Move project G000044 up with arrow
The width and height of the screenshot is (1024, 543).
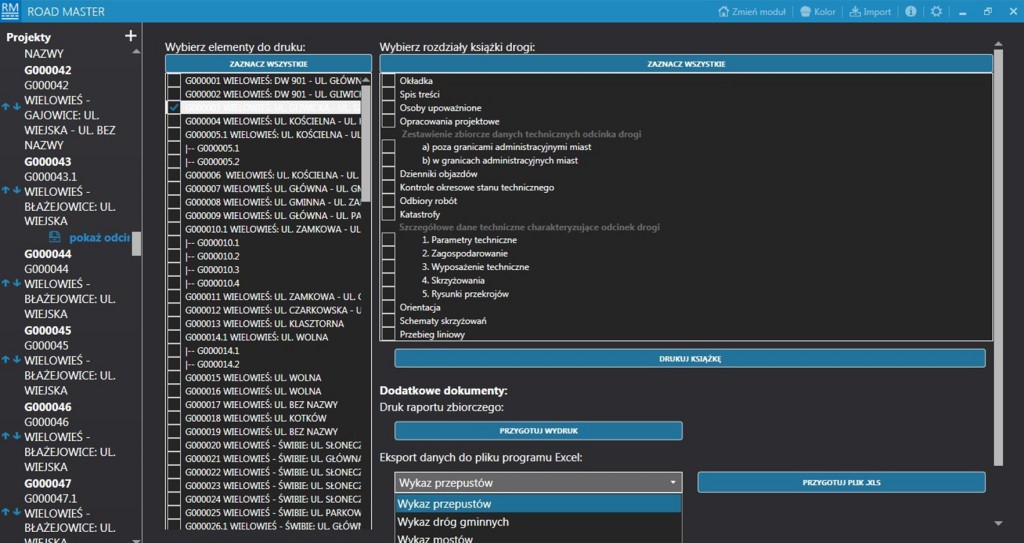6,283
